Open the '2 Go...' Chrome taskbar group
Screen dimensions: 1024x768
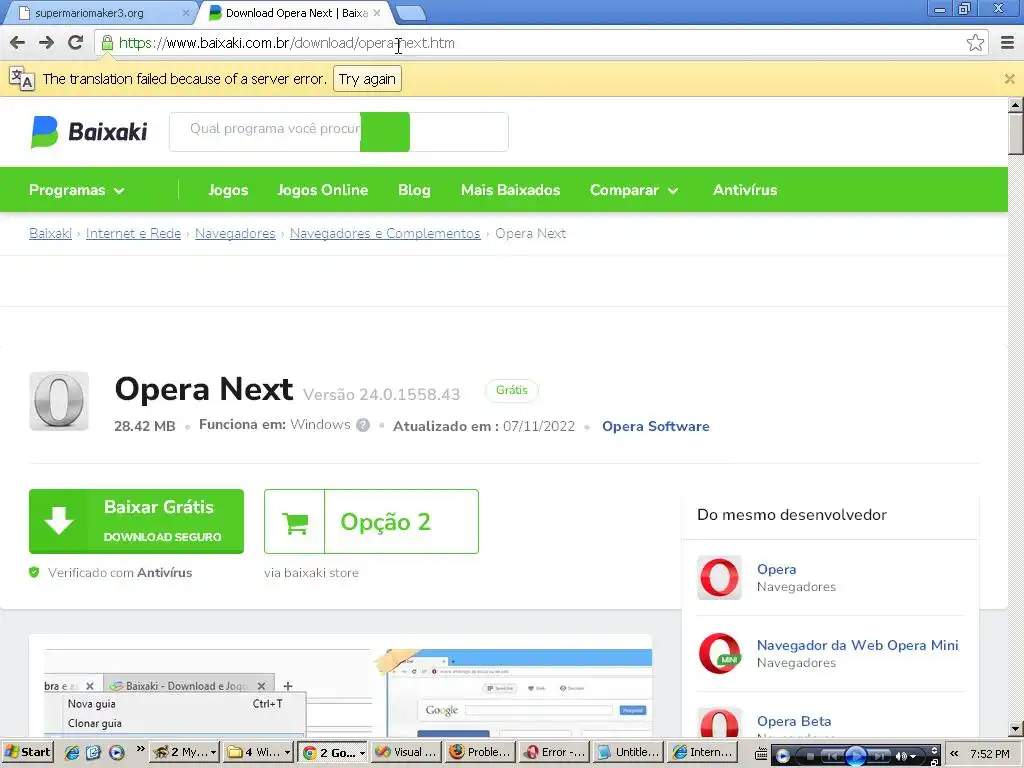[x=333, y=752]
